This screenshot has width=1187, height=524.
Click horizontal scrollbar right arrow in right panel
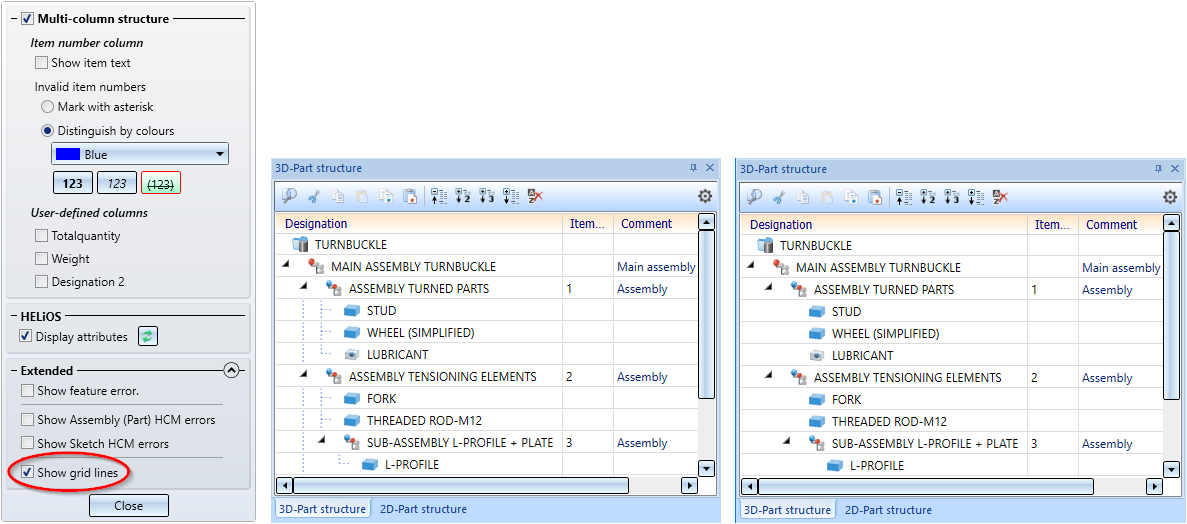(1154, 486)
